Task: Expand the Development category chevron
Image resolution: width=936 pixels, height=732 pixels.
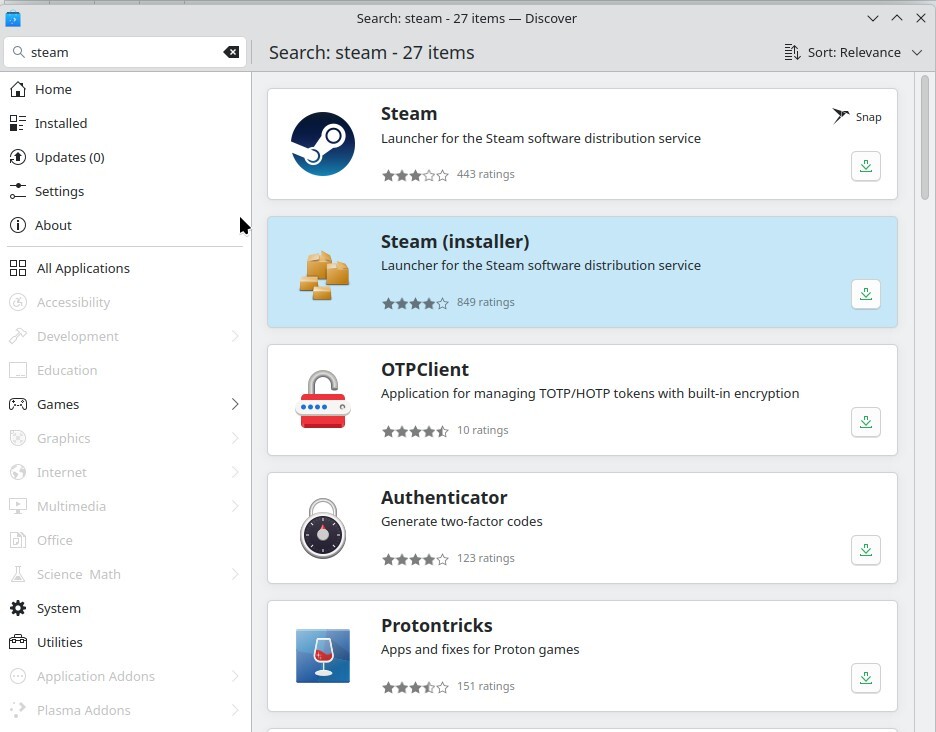Action: click(235, 336)
